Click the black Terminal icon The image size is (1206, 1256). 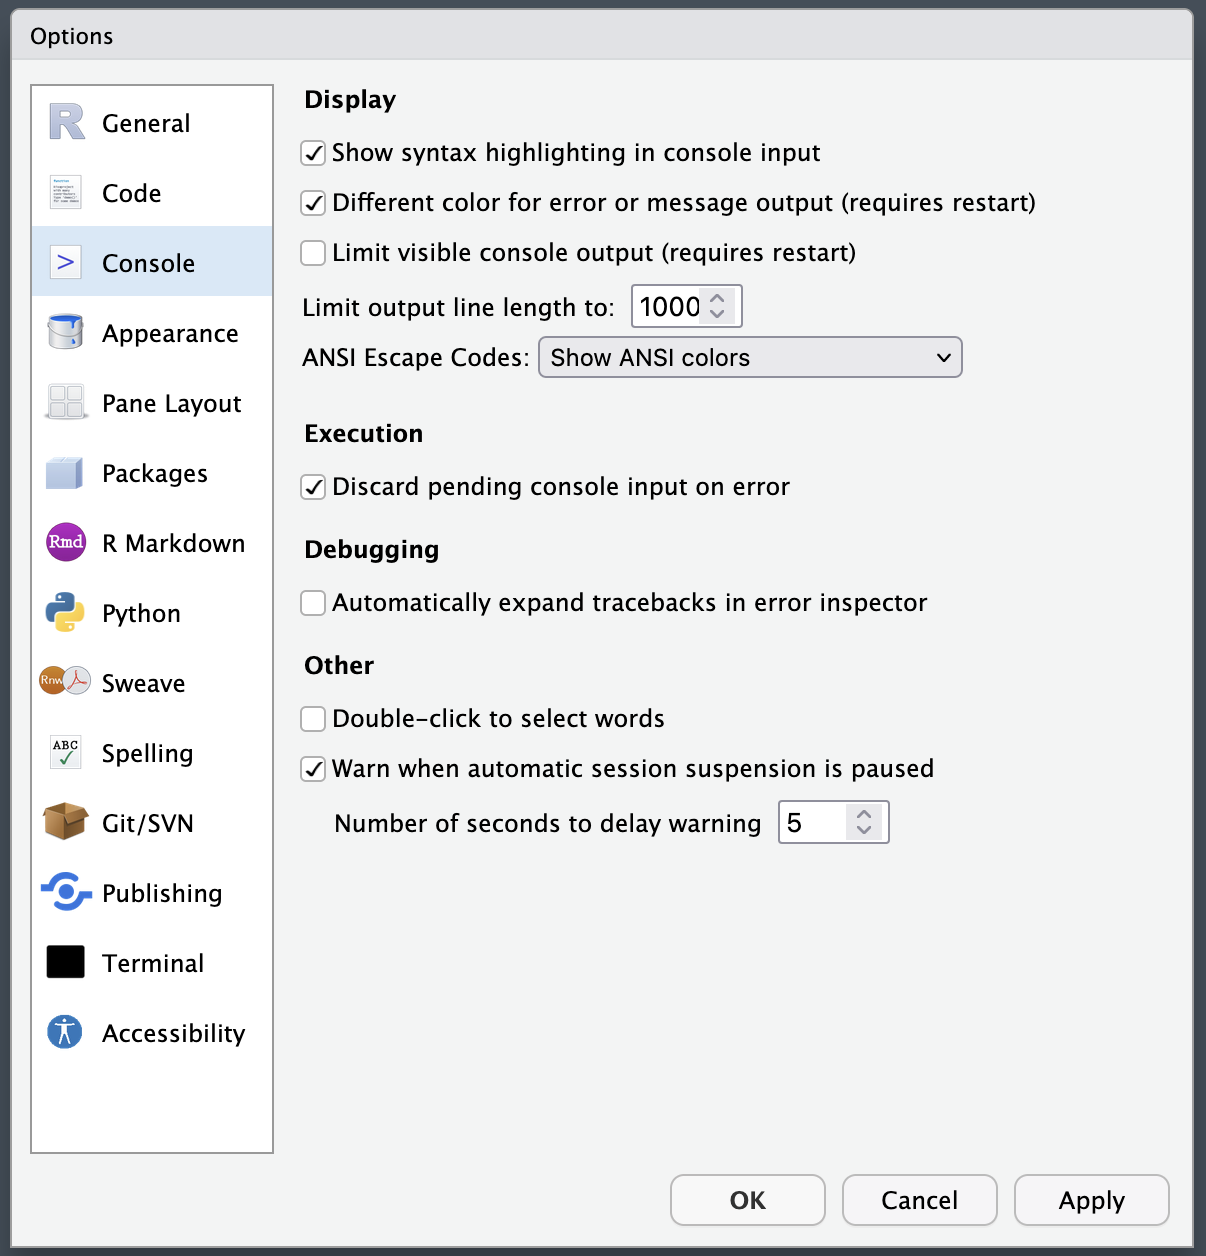coord(66,962)
